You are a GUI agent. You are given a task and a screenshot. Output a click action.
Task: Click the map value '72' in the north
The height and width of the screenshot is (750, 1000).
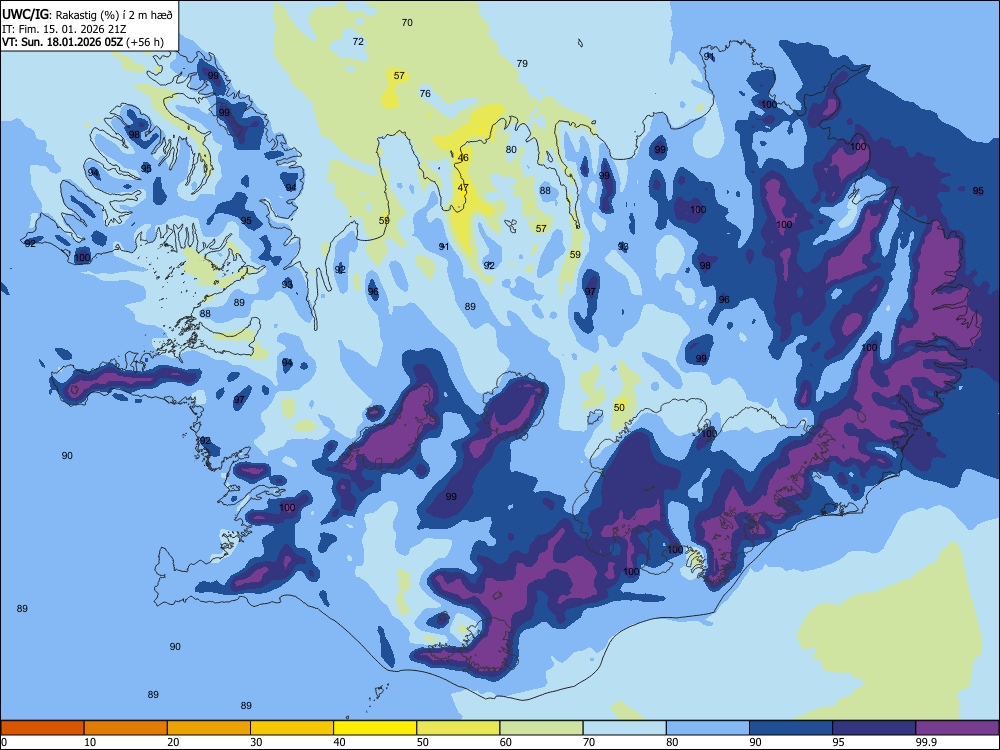click(x=358, y=41)
